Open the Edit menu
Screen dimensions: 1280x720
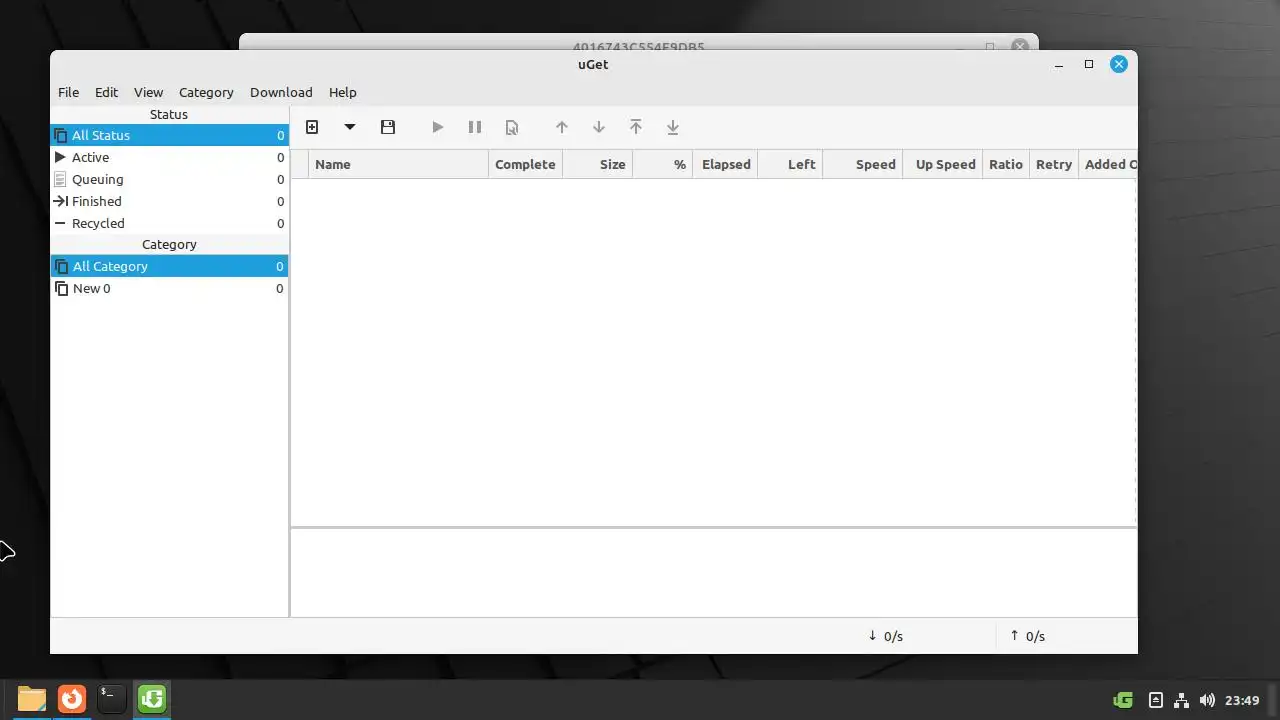pos(106,92)
